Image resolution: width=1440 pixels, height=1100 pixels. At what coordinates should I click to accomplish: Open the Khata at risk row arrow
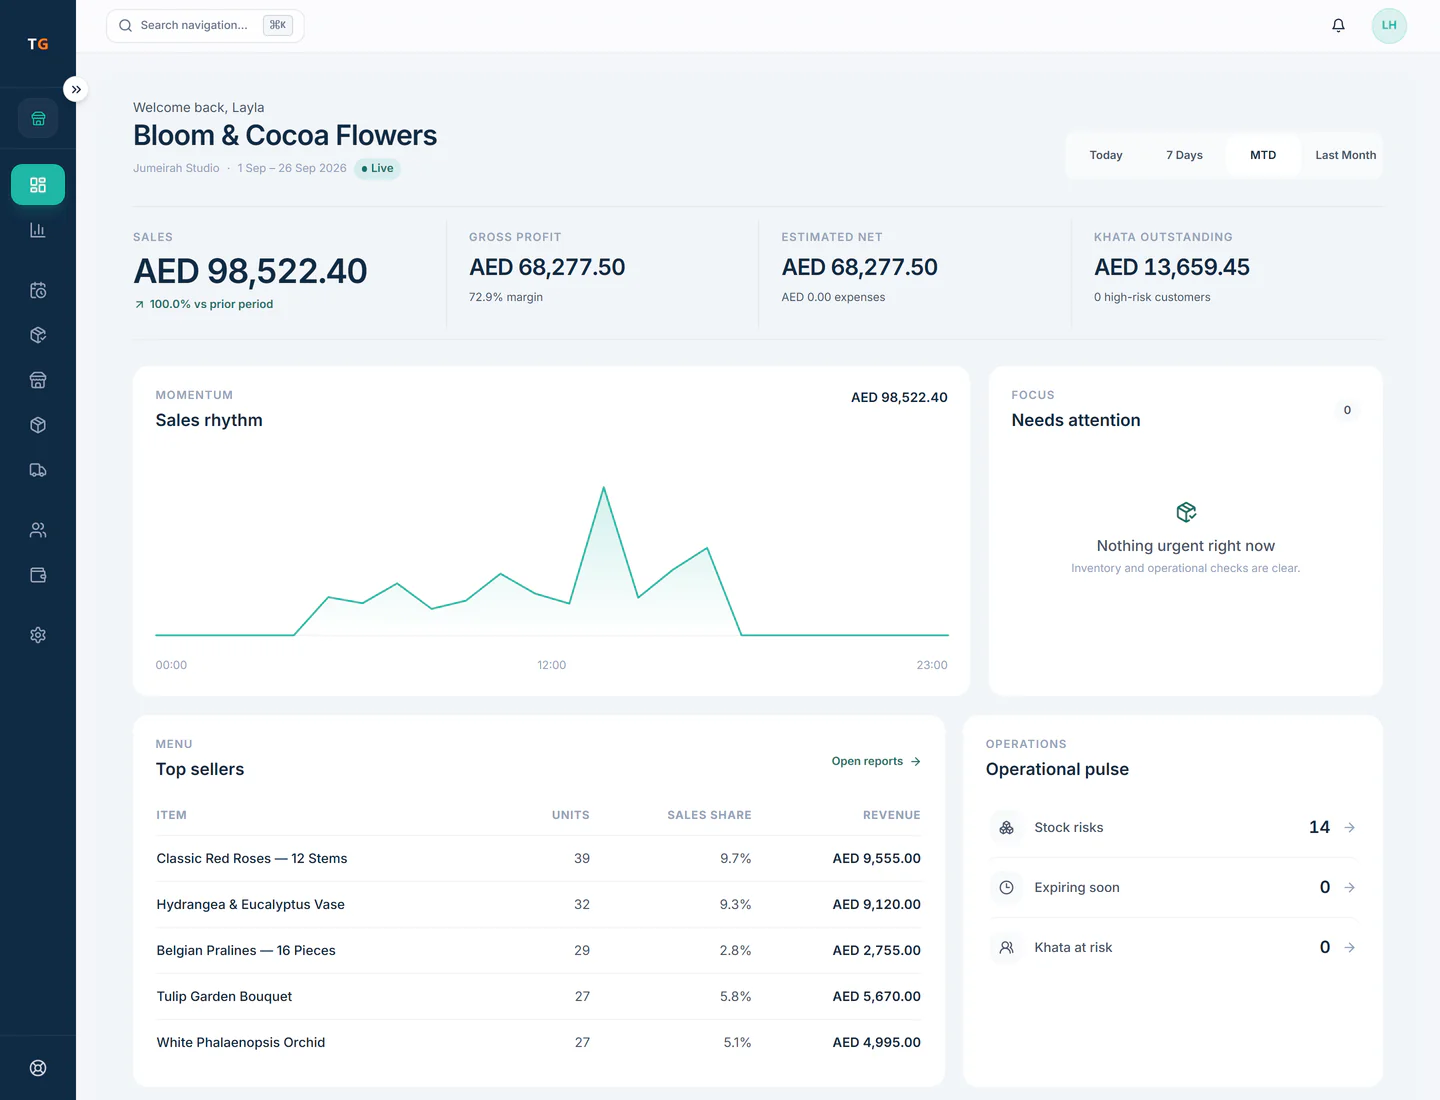point(1349,947)
